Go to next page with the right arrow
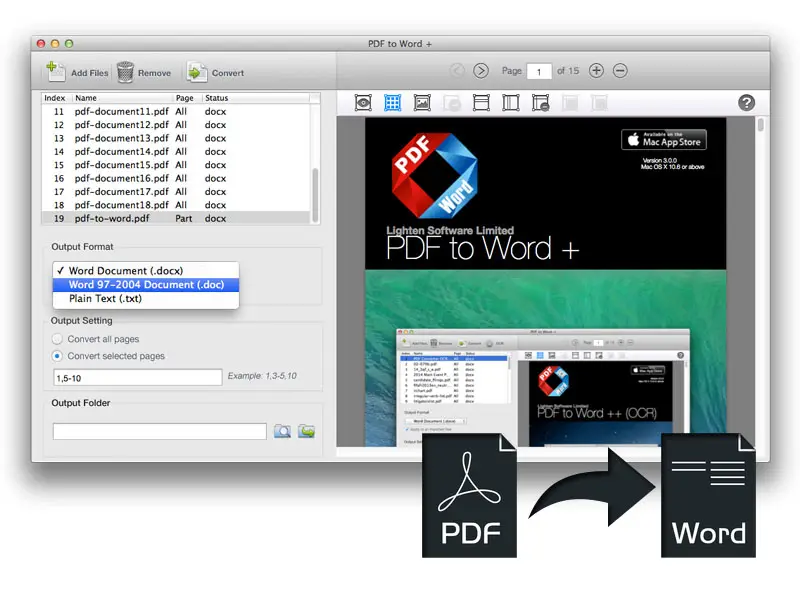The height and width of the screenshot is (600, 800). pos(481,70)
